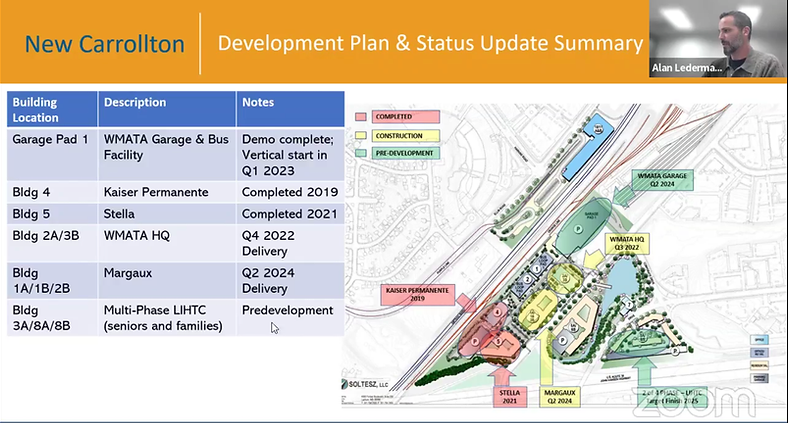The width and height of the screenshot is (788, 423).
Task: Click the 'Description' column header
Action: [x=167, y=110]
